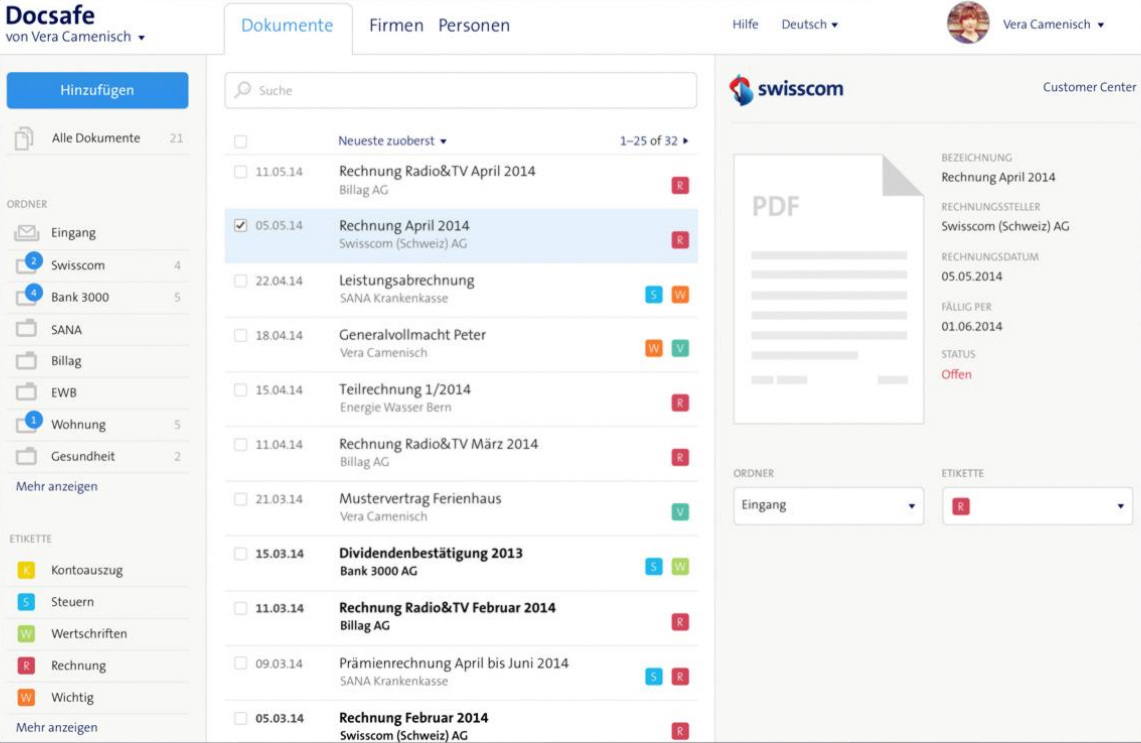Viewport: 1141px width, 743px height.
Task: Open the Hilfe link
Action: (745, 24)
